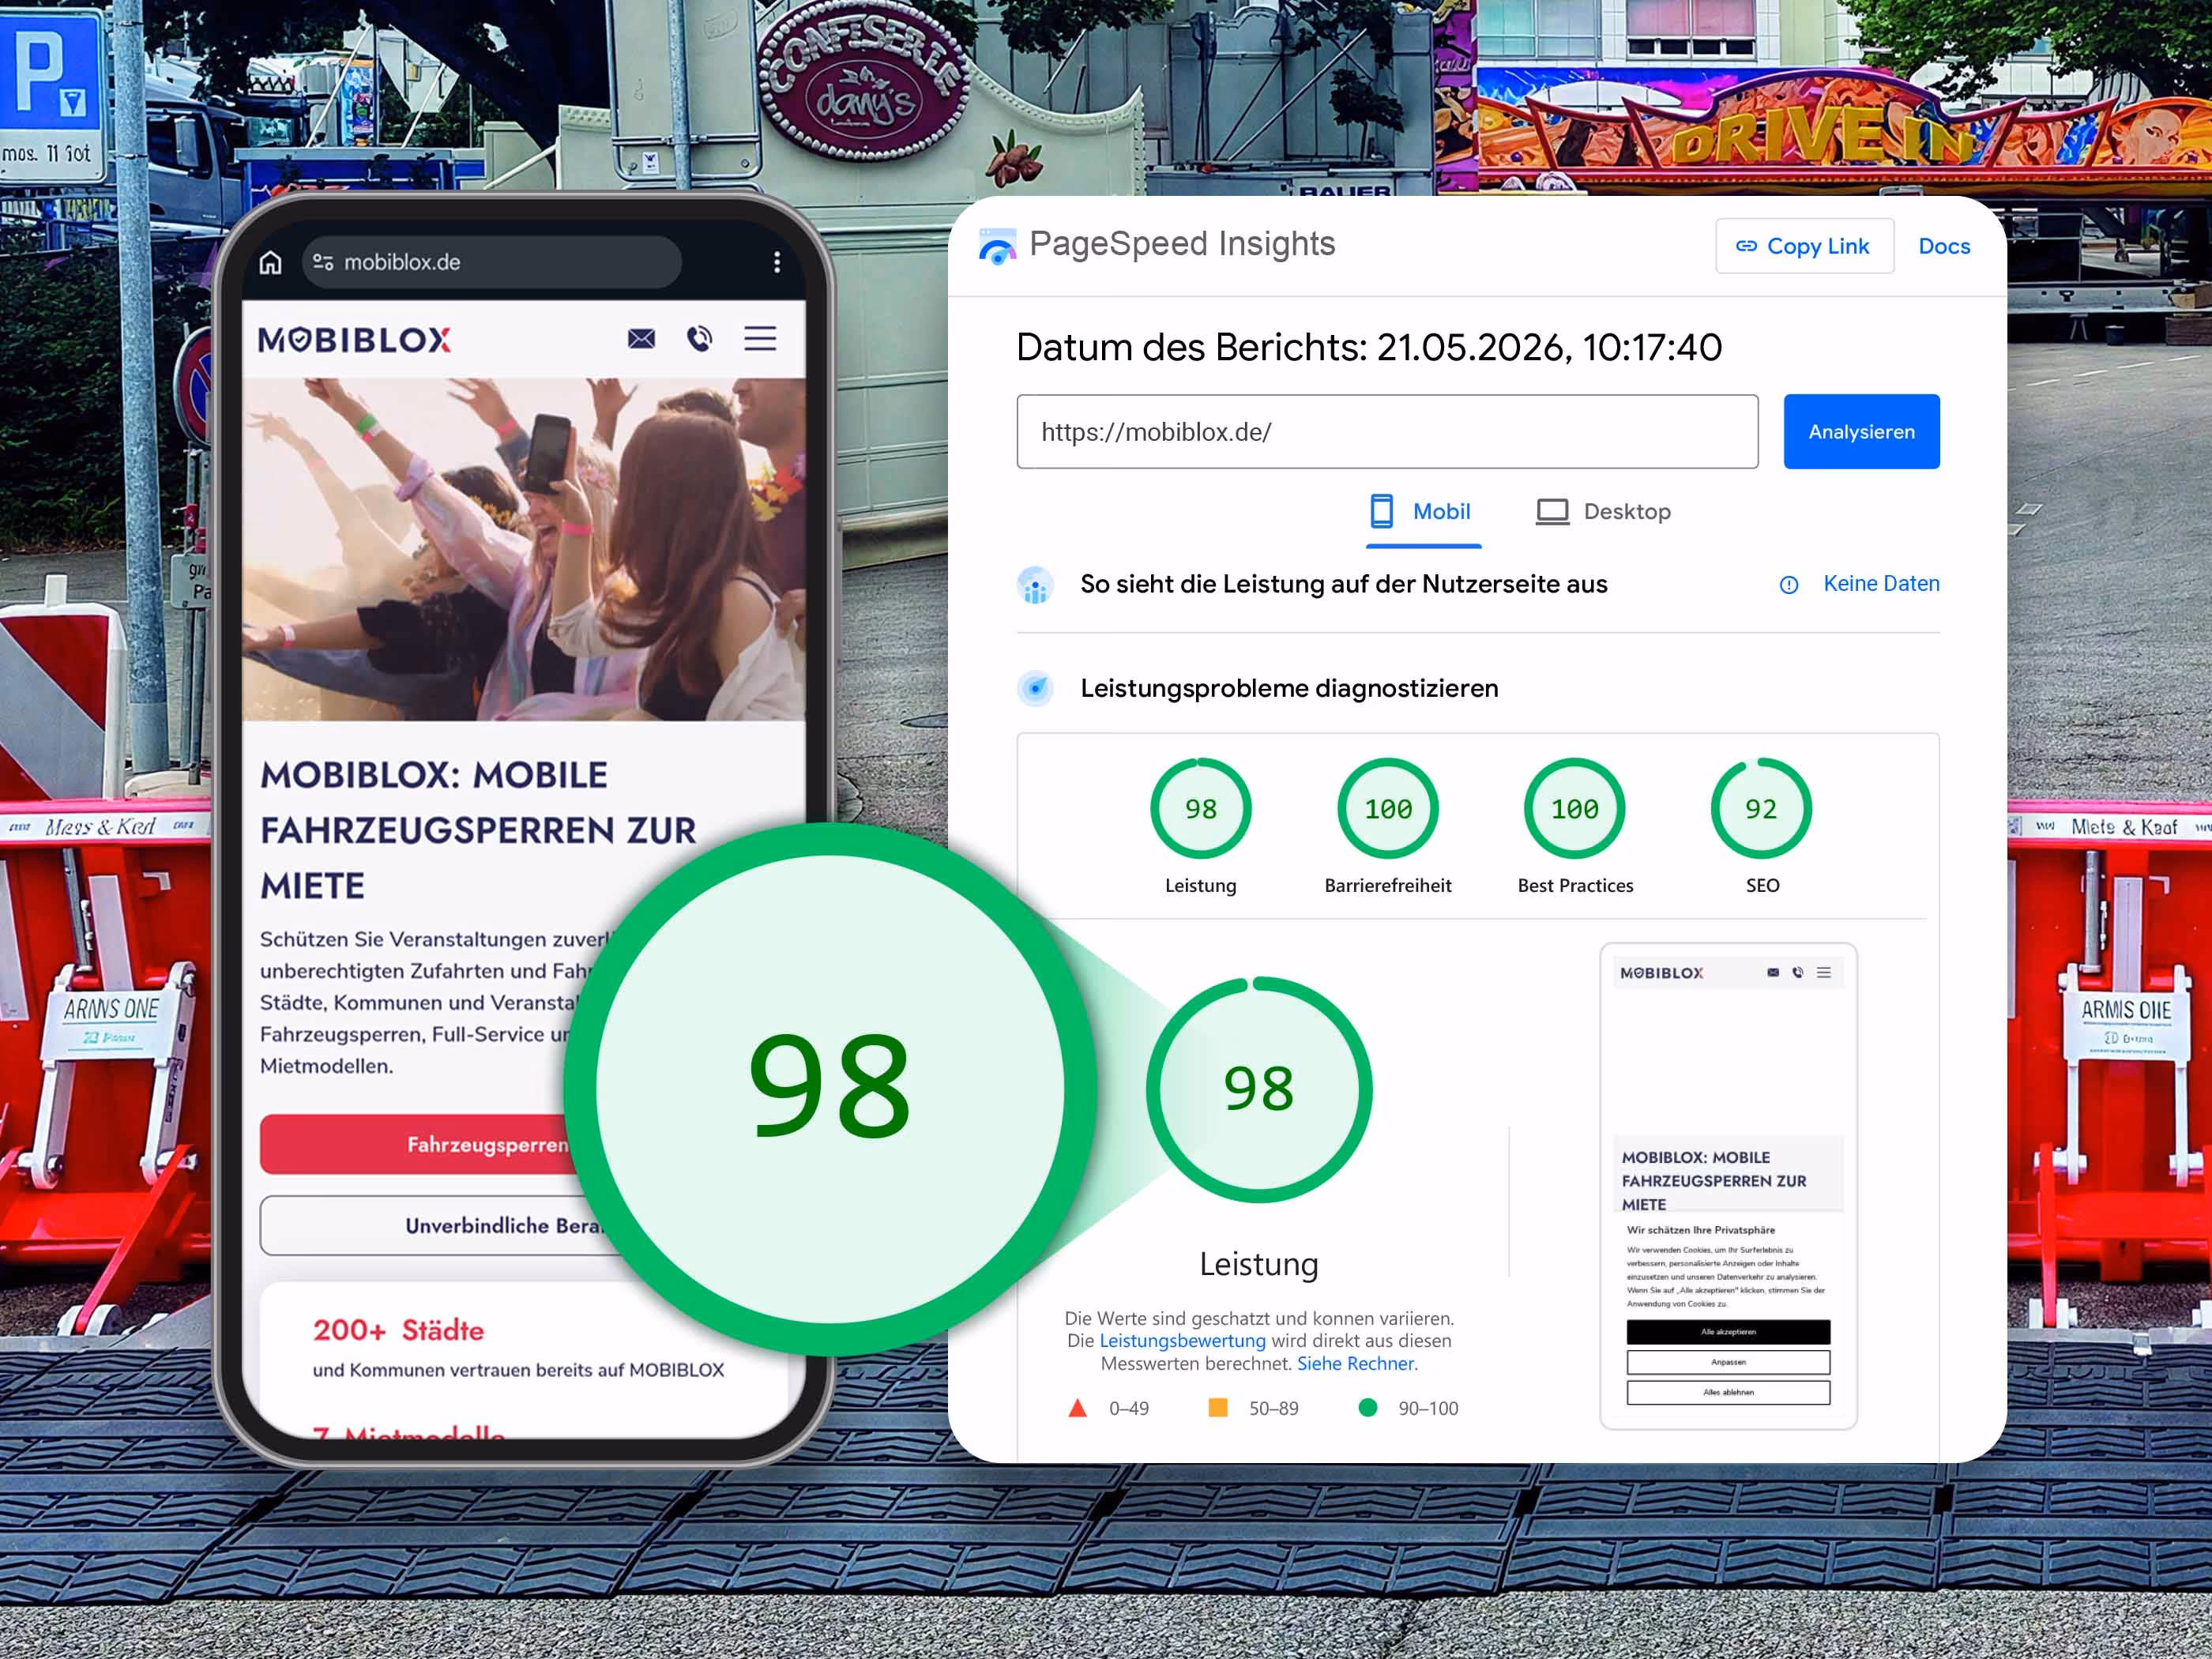Click the red triangle 0–49 legend icon
The width and height of the screenshot is (2212, 1659).
[1077, 1408]
